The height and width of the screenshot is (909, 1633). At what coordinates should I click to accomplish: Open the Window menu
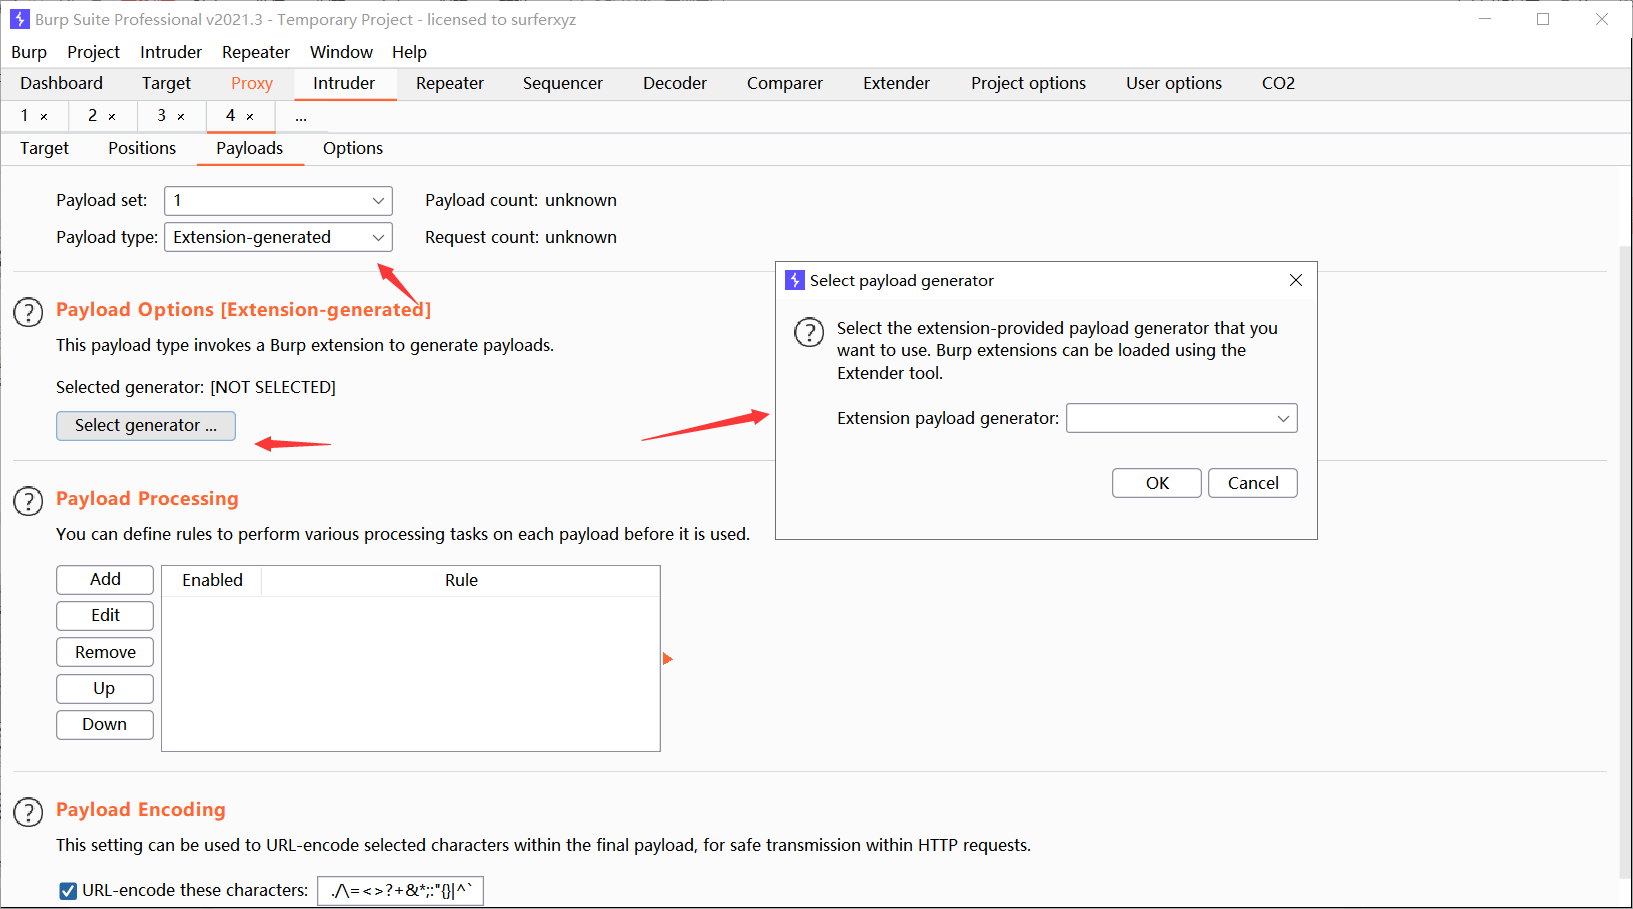click(x=341, y=52)
